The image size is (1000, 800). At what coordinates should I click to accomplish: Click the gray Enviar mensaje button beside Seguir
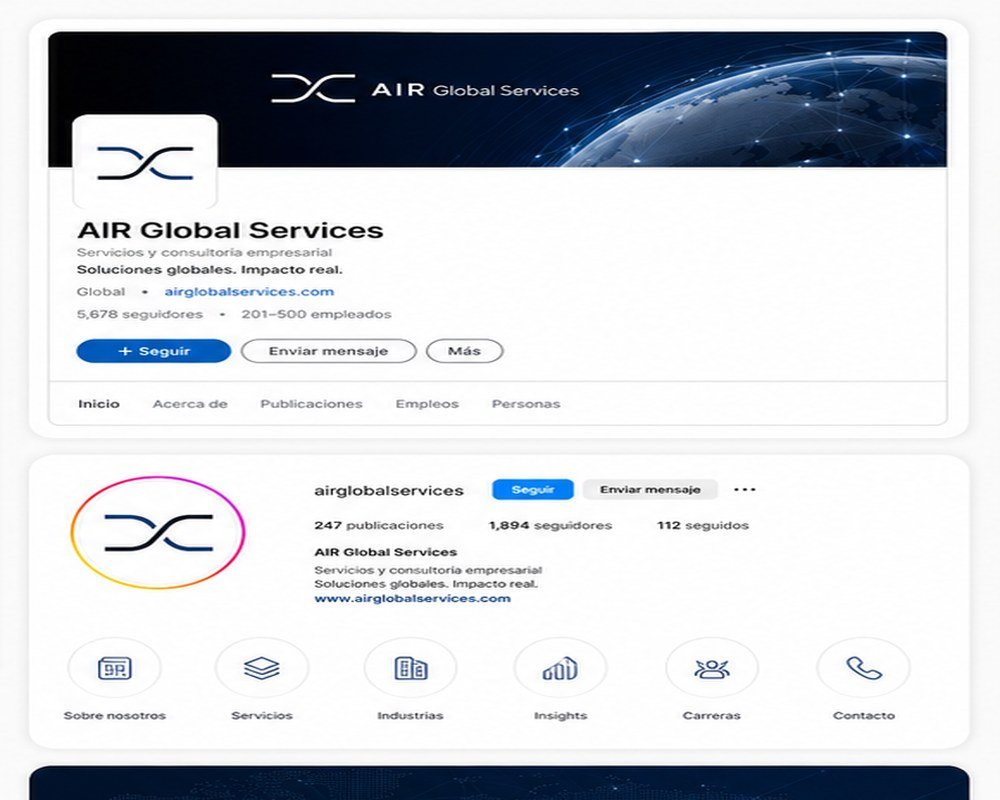tap(650, 490)
